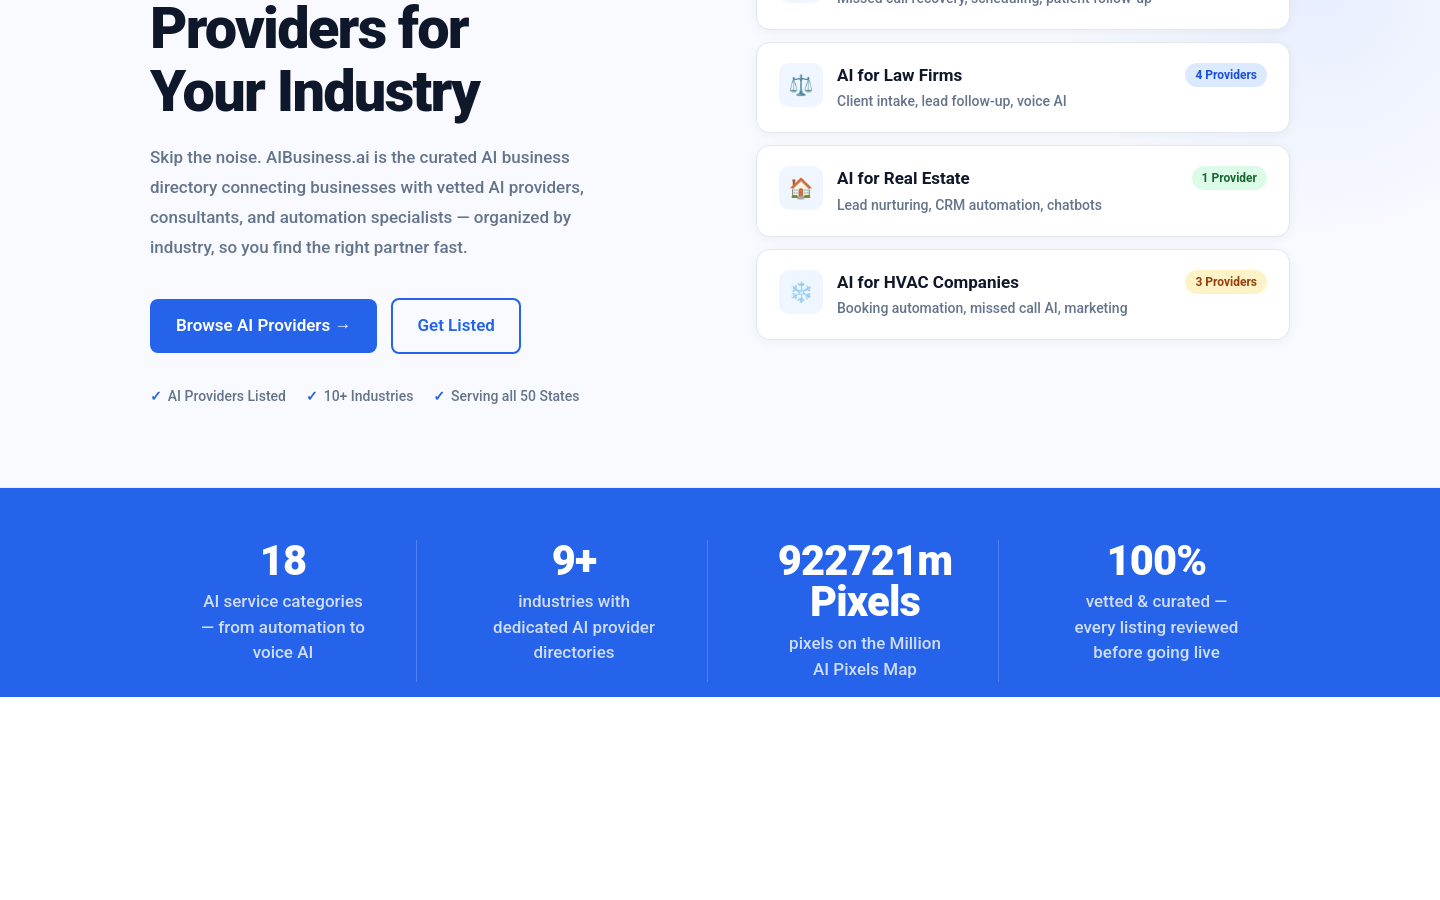Image resolution: width=1440 pixels, height=900 pixels.
Task: Click the '100%' vetted & curated stat
Action: pos(1156,561)
